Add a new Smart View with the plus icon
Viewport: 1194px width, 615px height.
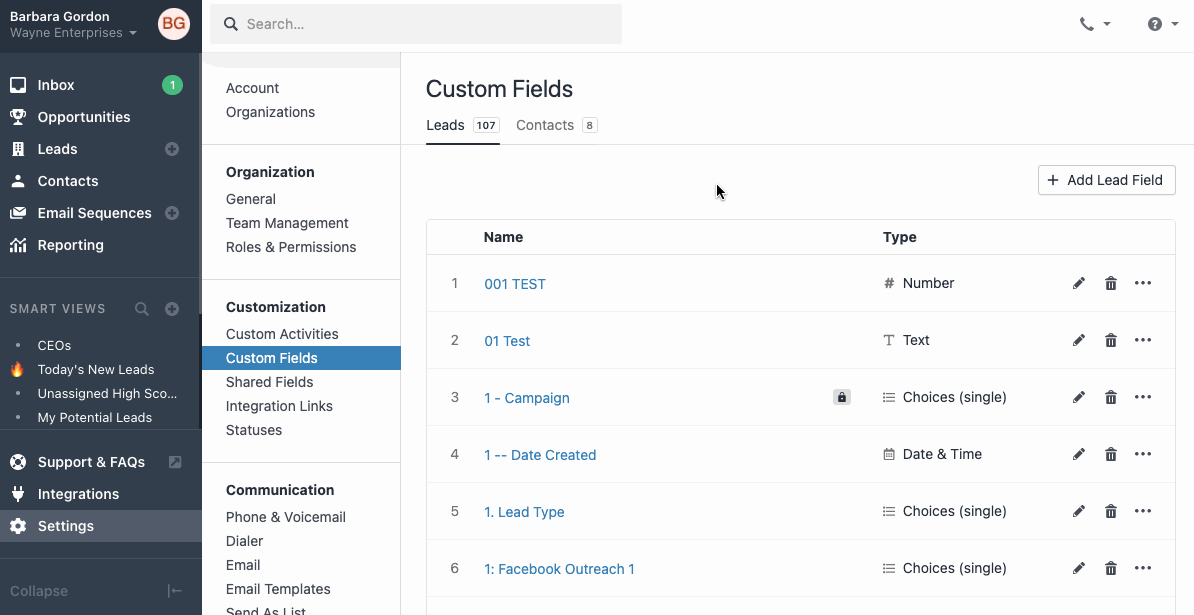[x=172, y=309]
